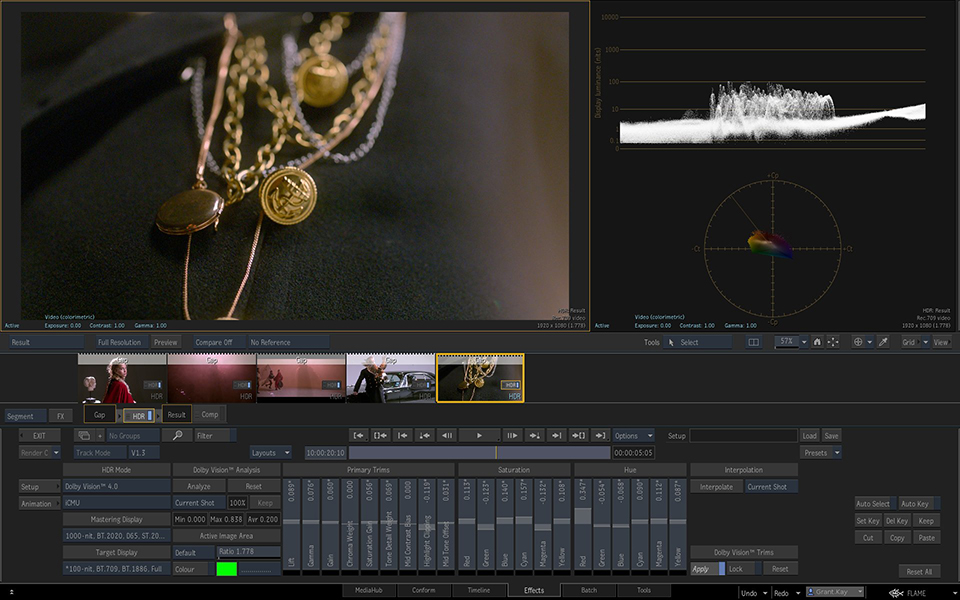Click the Setup name input field
This screenshot has width=960, height=600.
(743, 435)
